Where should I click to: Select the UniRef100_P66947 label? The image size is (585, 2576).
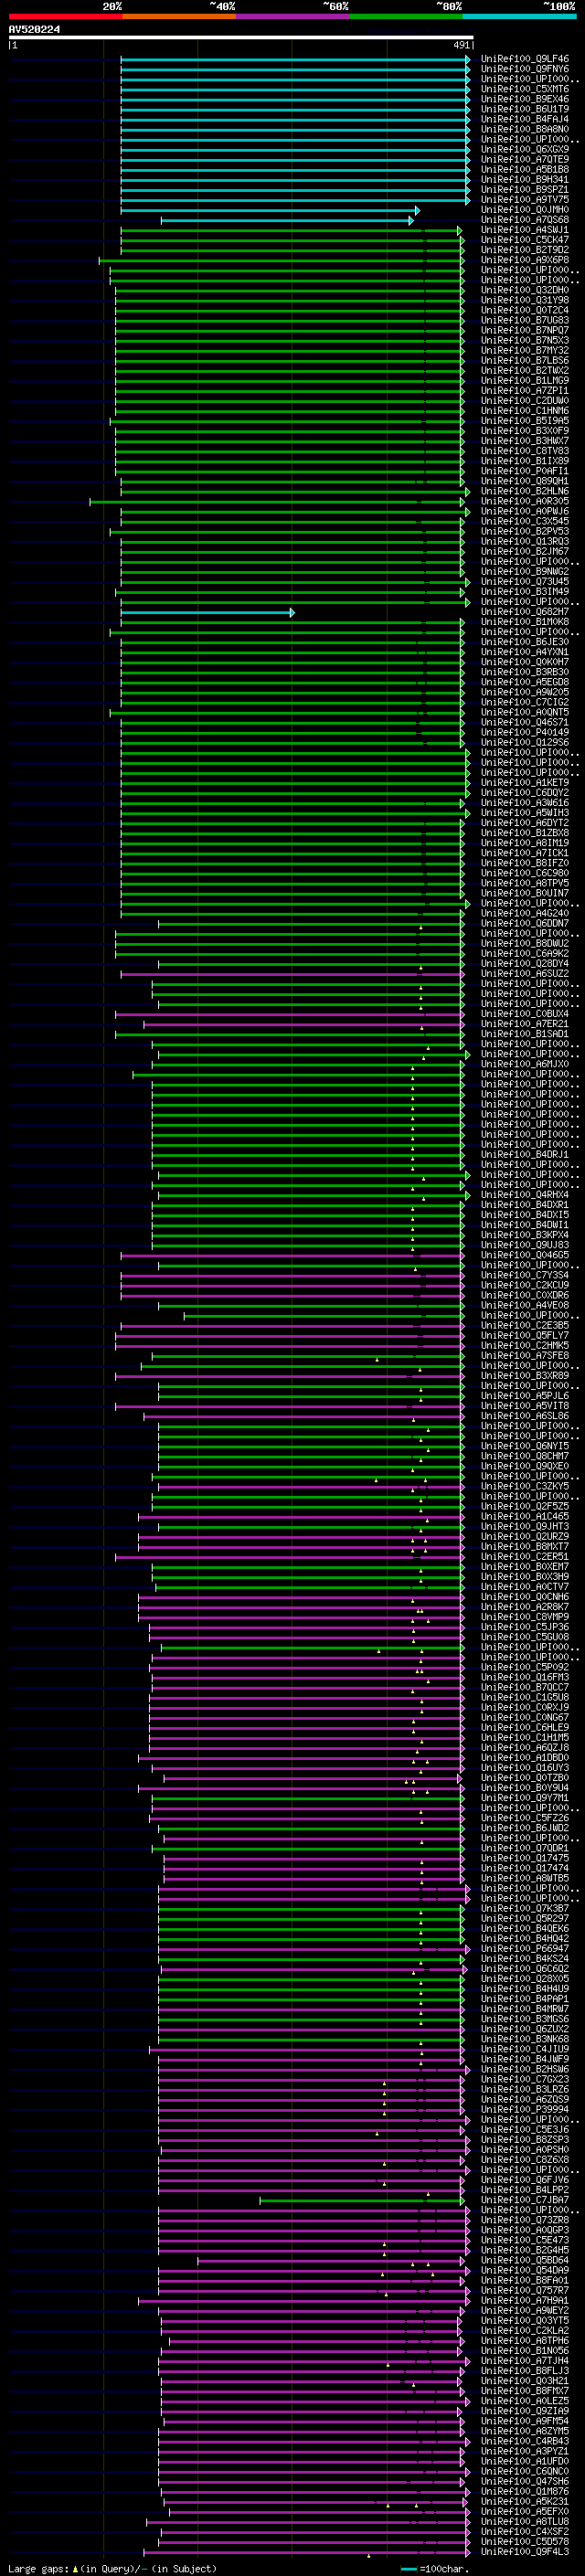[525, 1948]
